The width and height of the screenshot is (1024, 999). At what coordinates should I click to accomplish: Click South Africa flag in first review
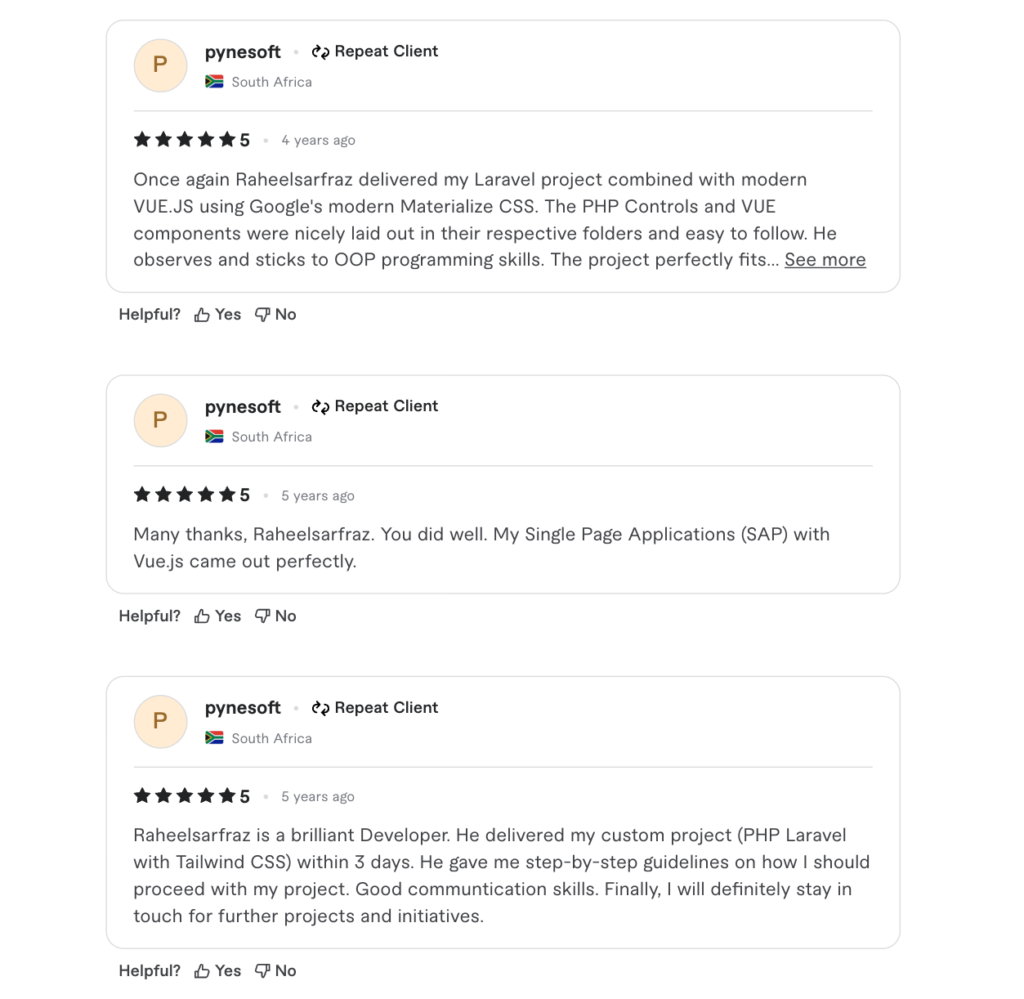click(214, 82)
